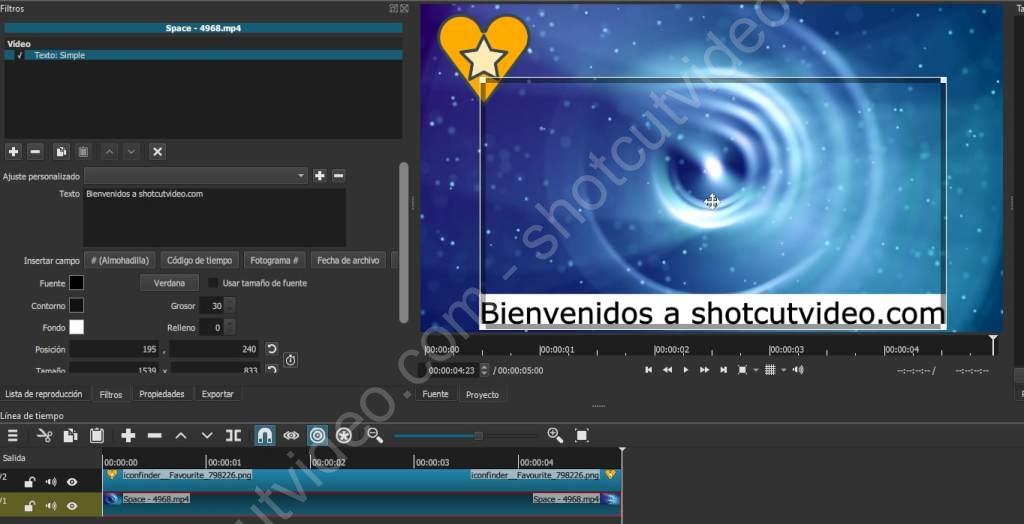Insert Fecha de archivo field
The image size is (1024, 524).
tap(348, 260)
